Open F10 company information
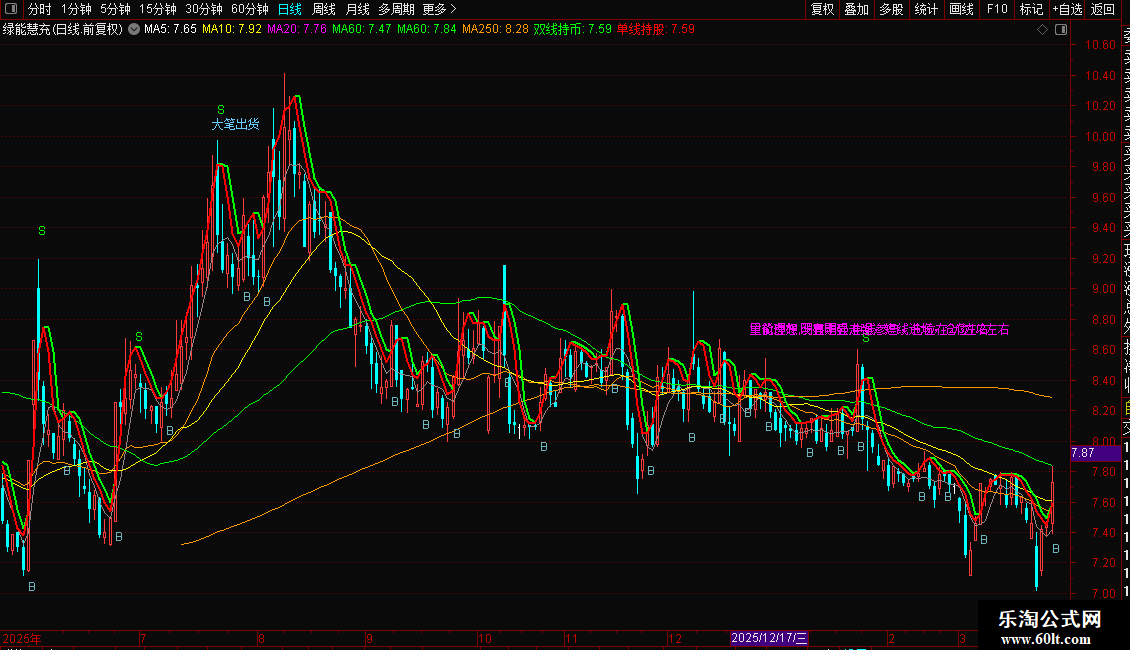1130x650 pixels. point(997,9)
